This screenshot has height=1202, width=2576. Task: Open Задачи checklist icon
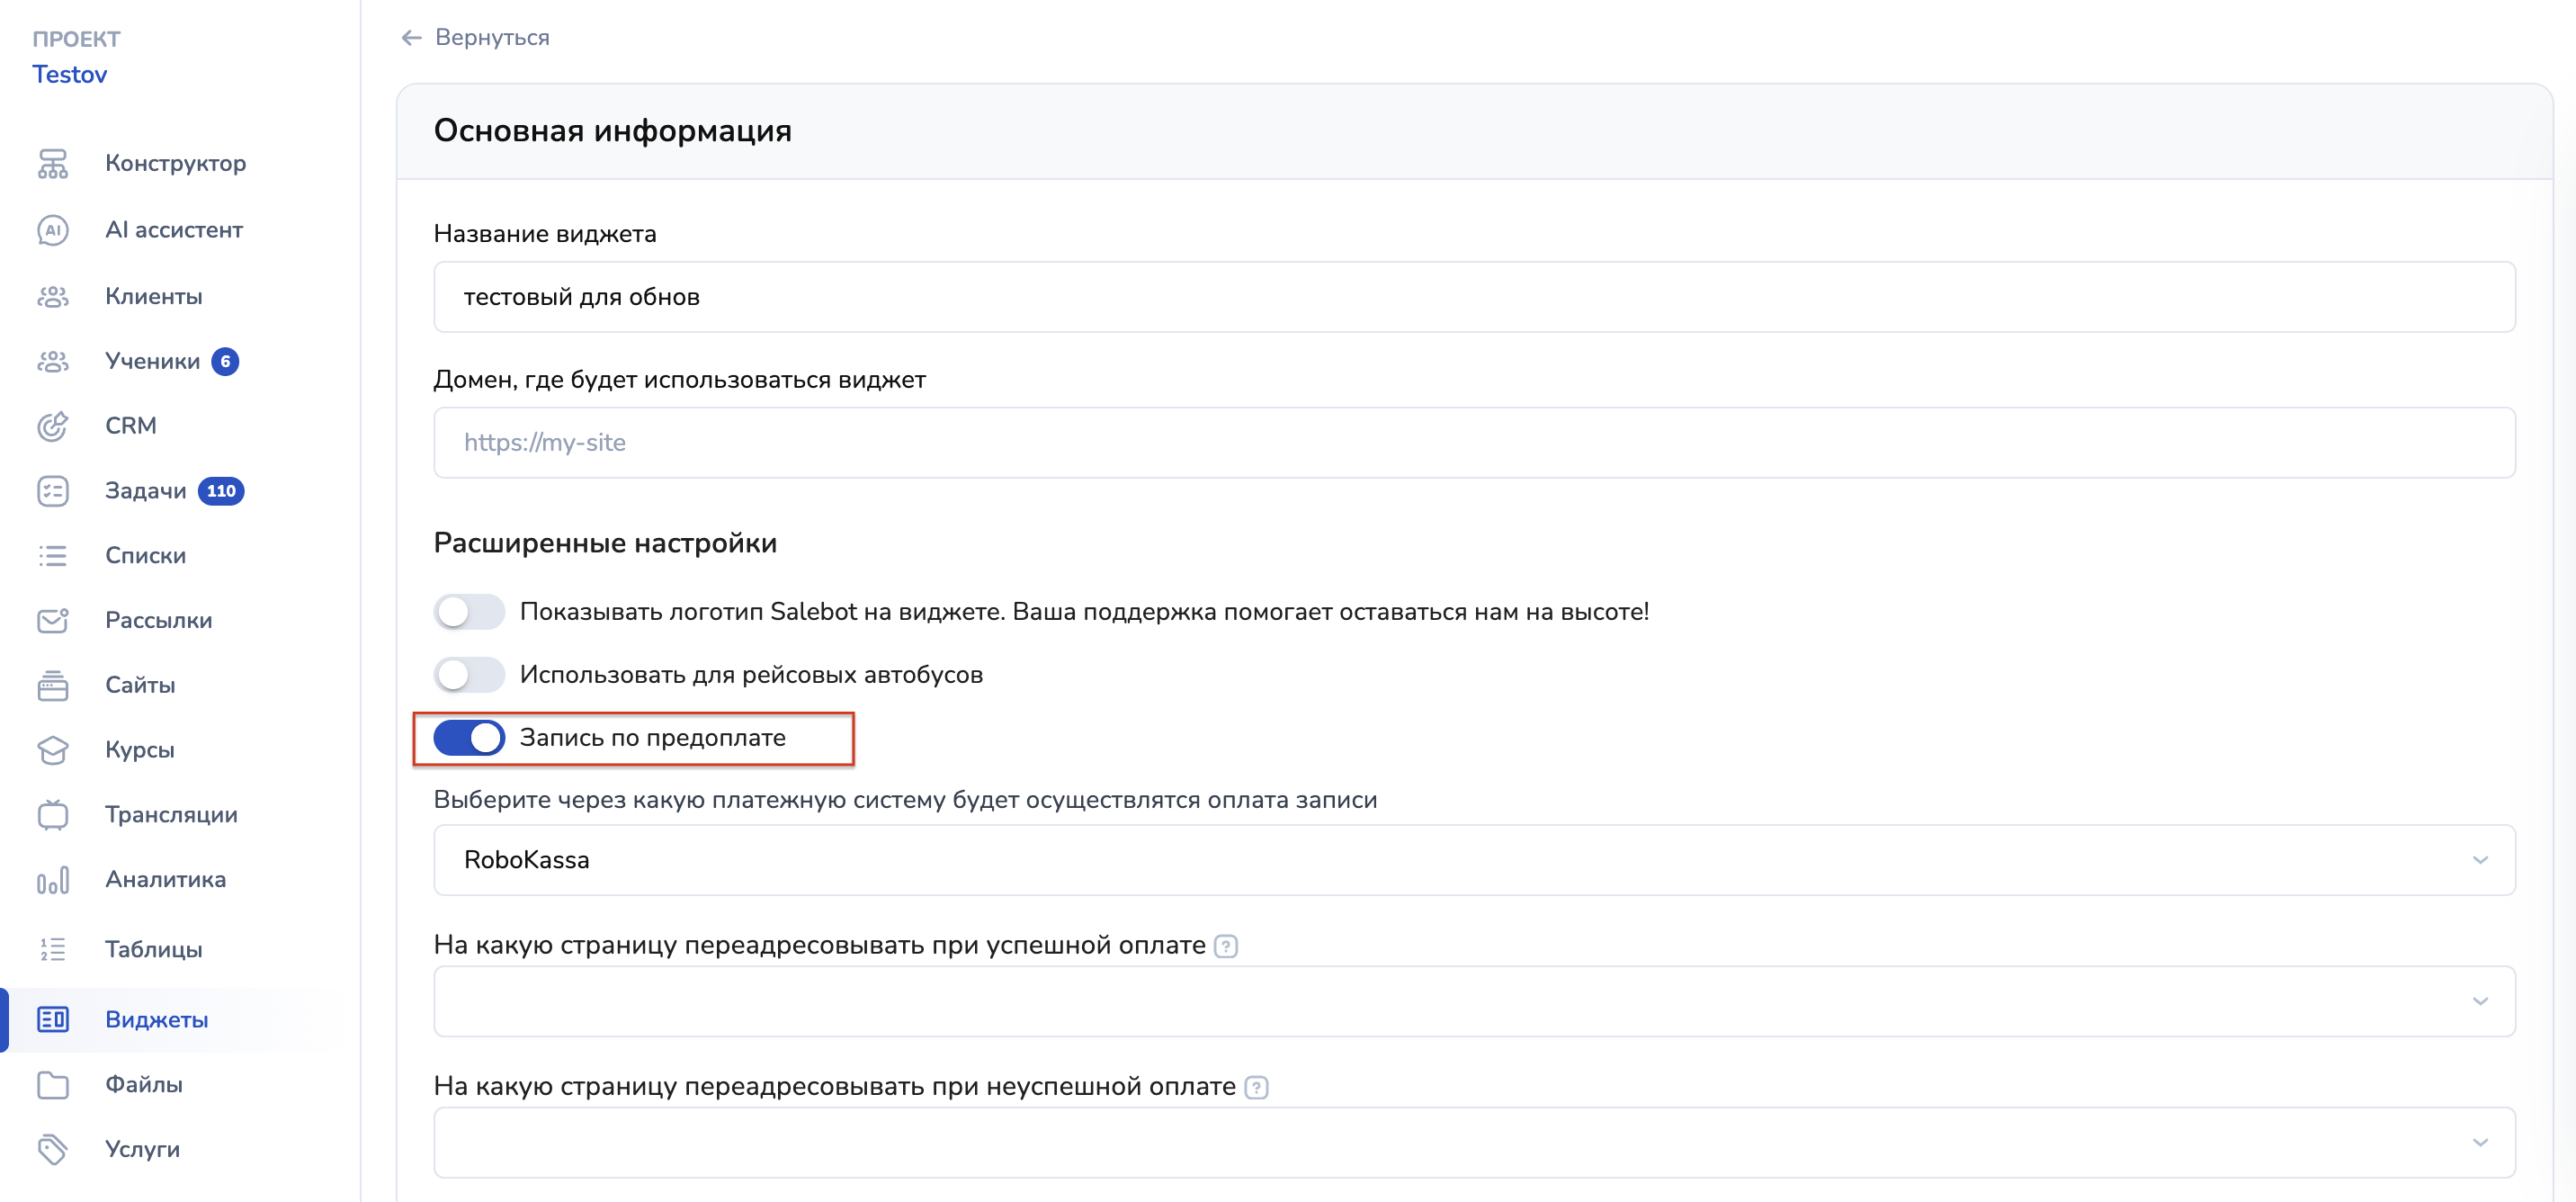coord(53,491)
